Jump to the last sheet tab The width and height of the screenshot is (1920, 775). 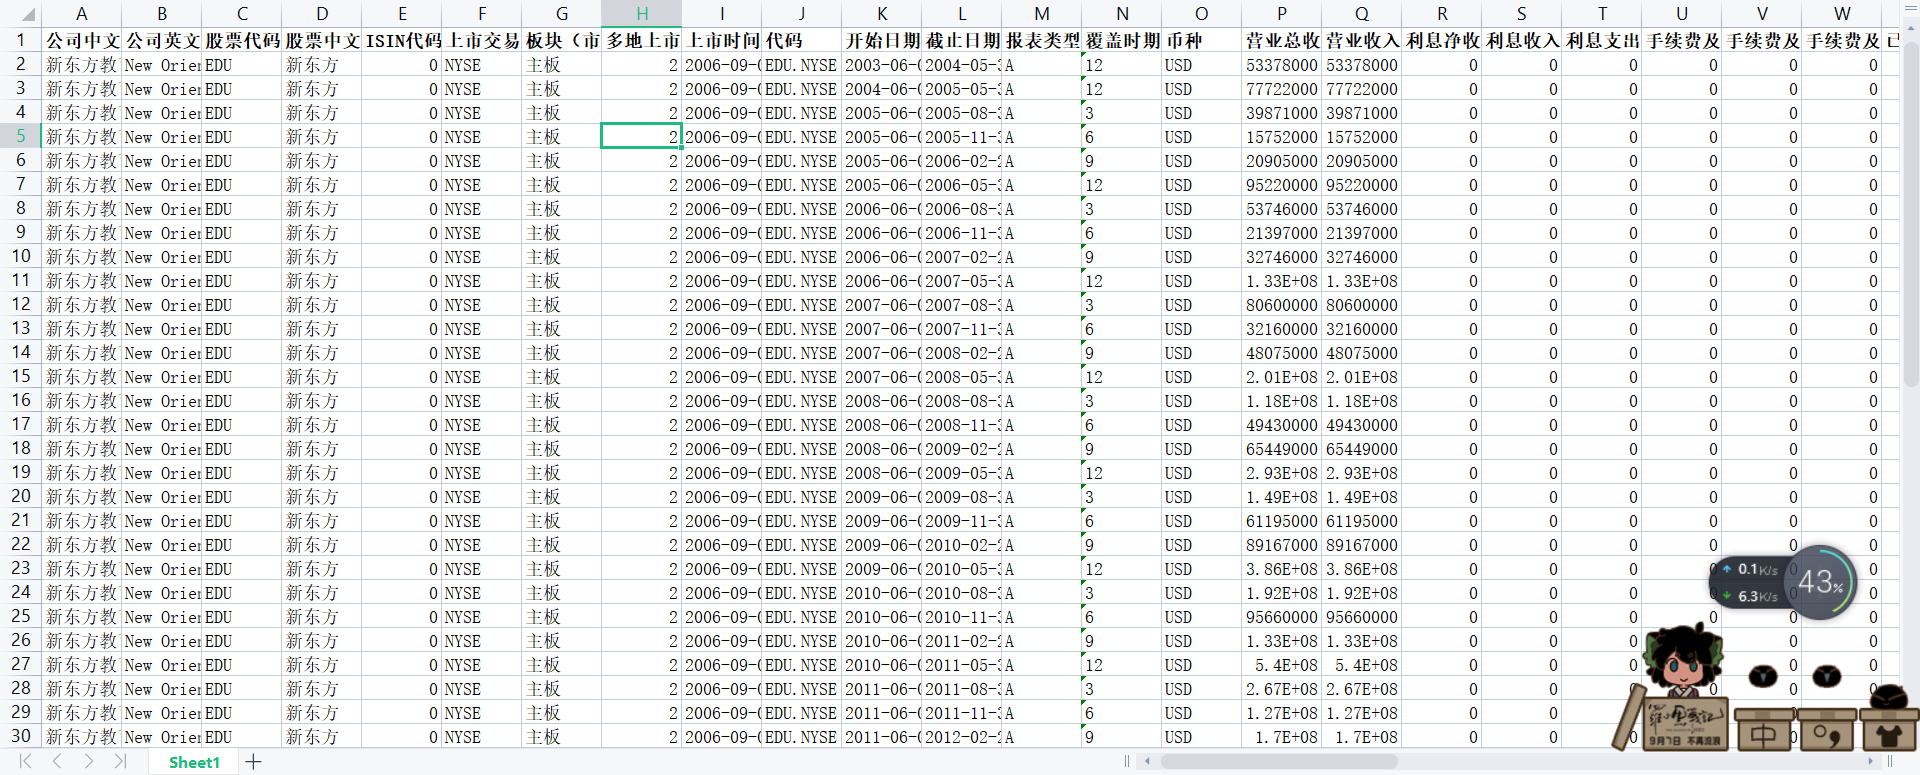(120, 762)
